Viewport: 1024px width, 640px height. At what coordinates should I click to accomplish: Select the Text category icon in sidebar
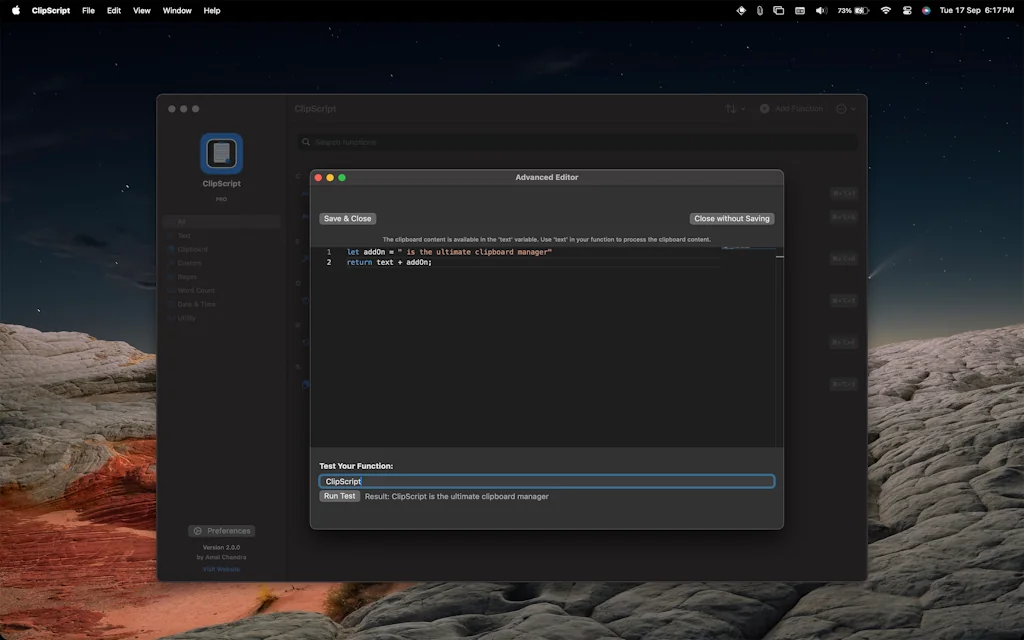pos(170,236)
